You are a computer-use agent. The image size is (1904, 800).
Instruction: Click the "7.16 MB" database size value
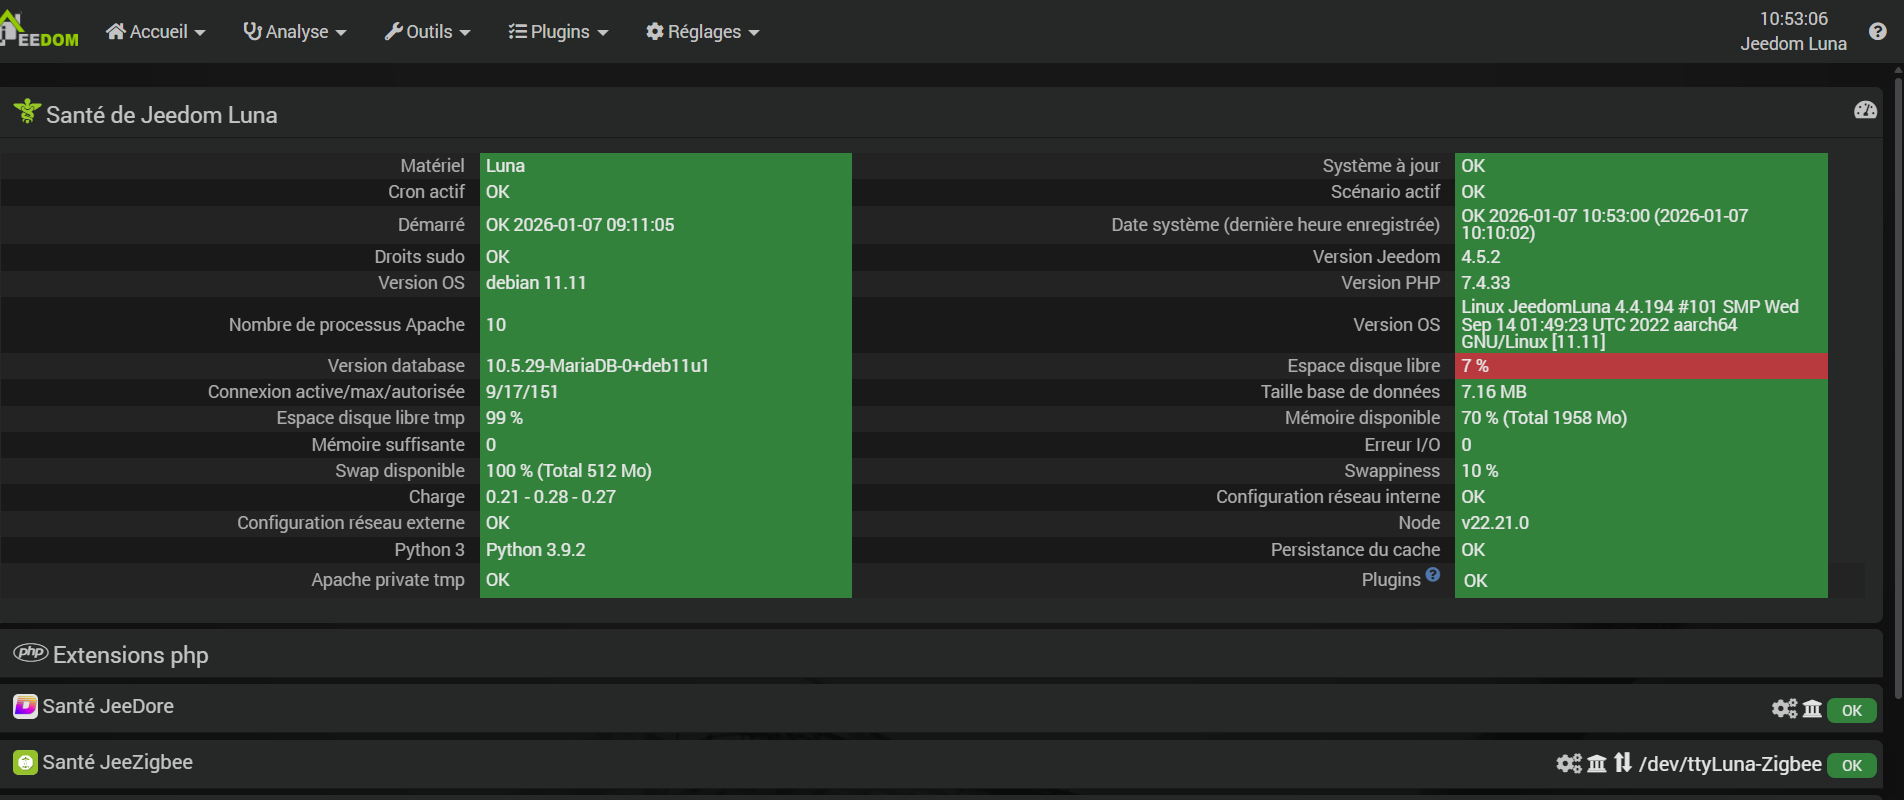(1494, 392)
